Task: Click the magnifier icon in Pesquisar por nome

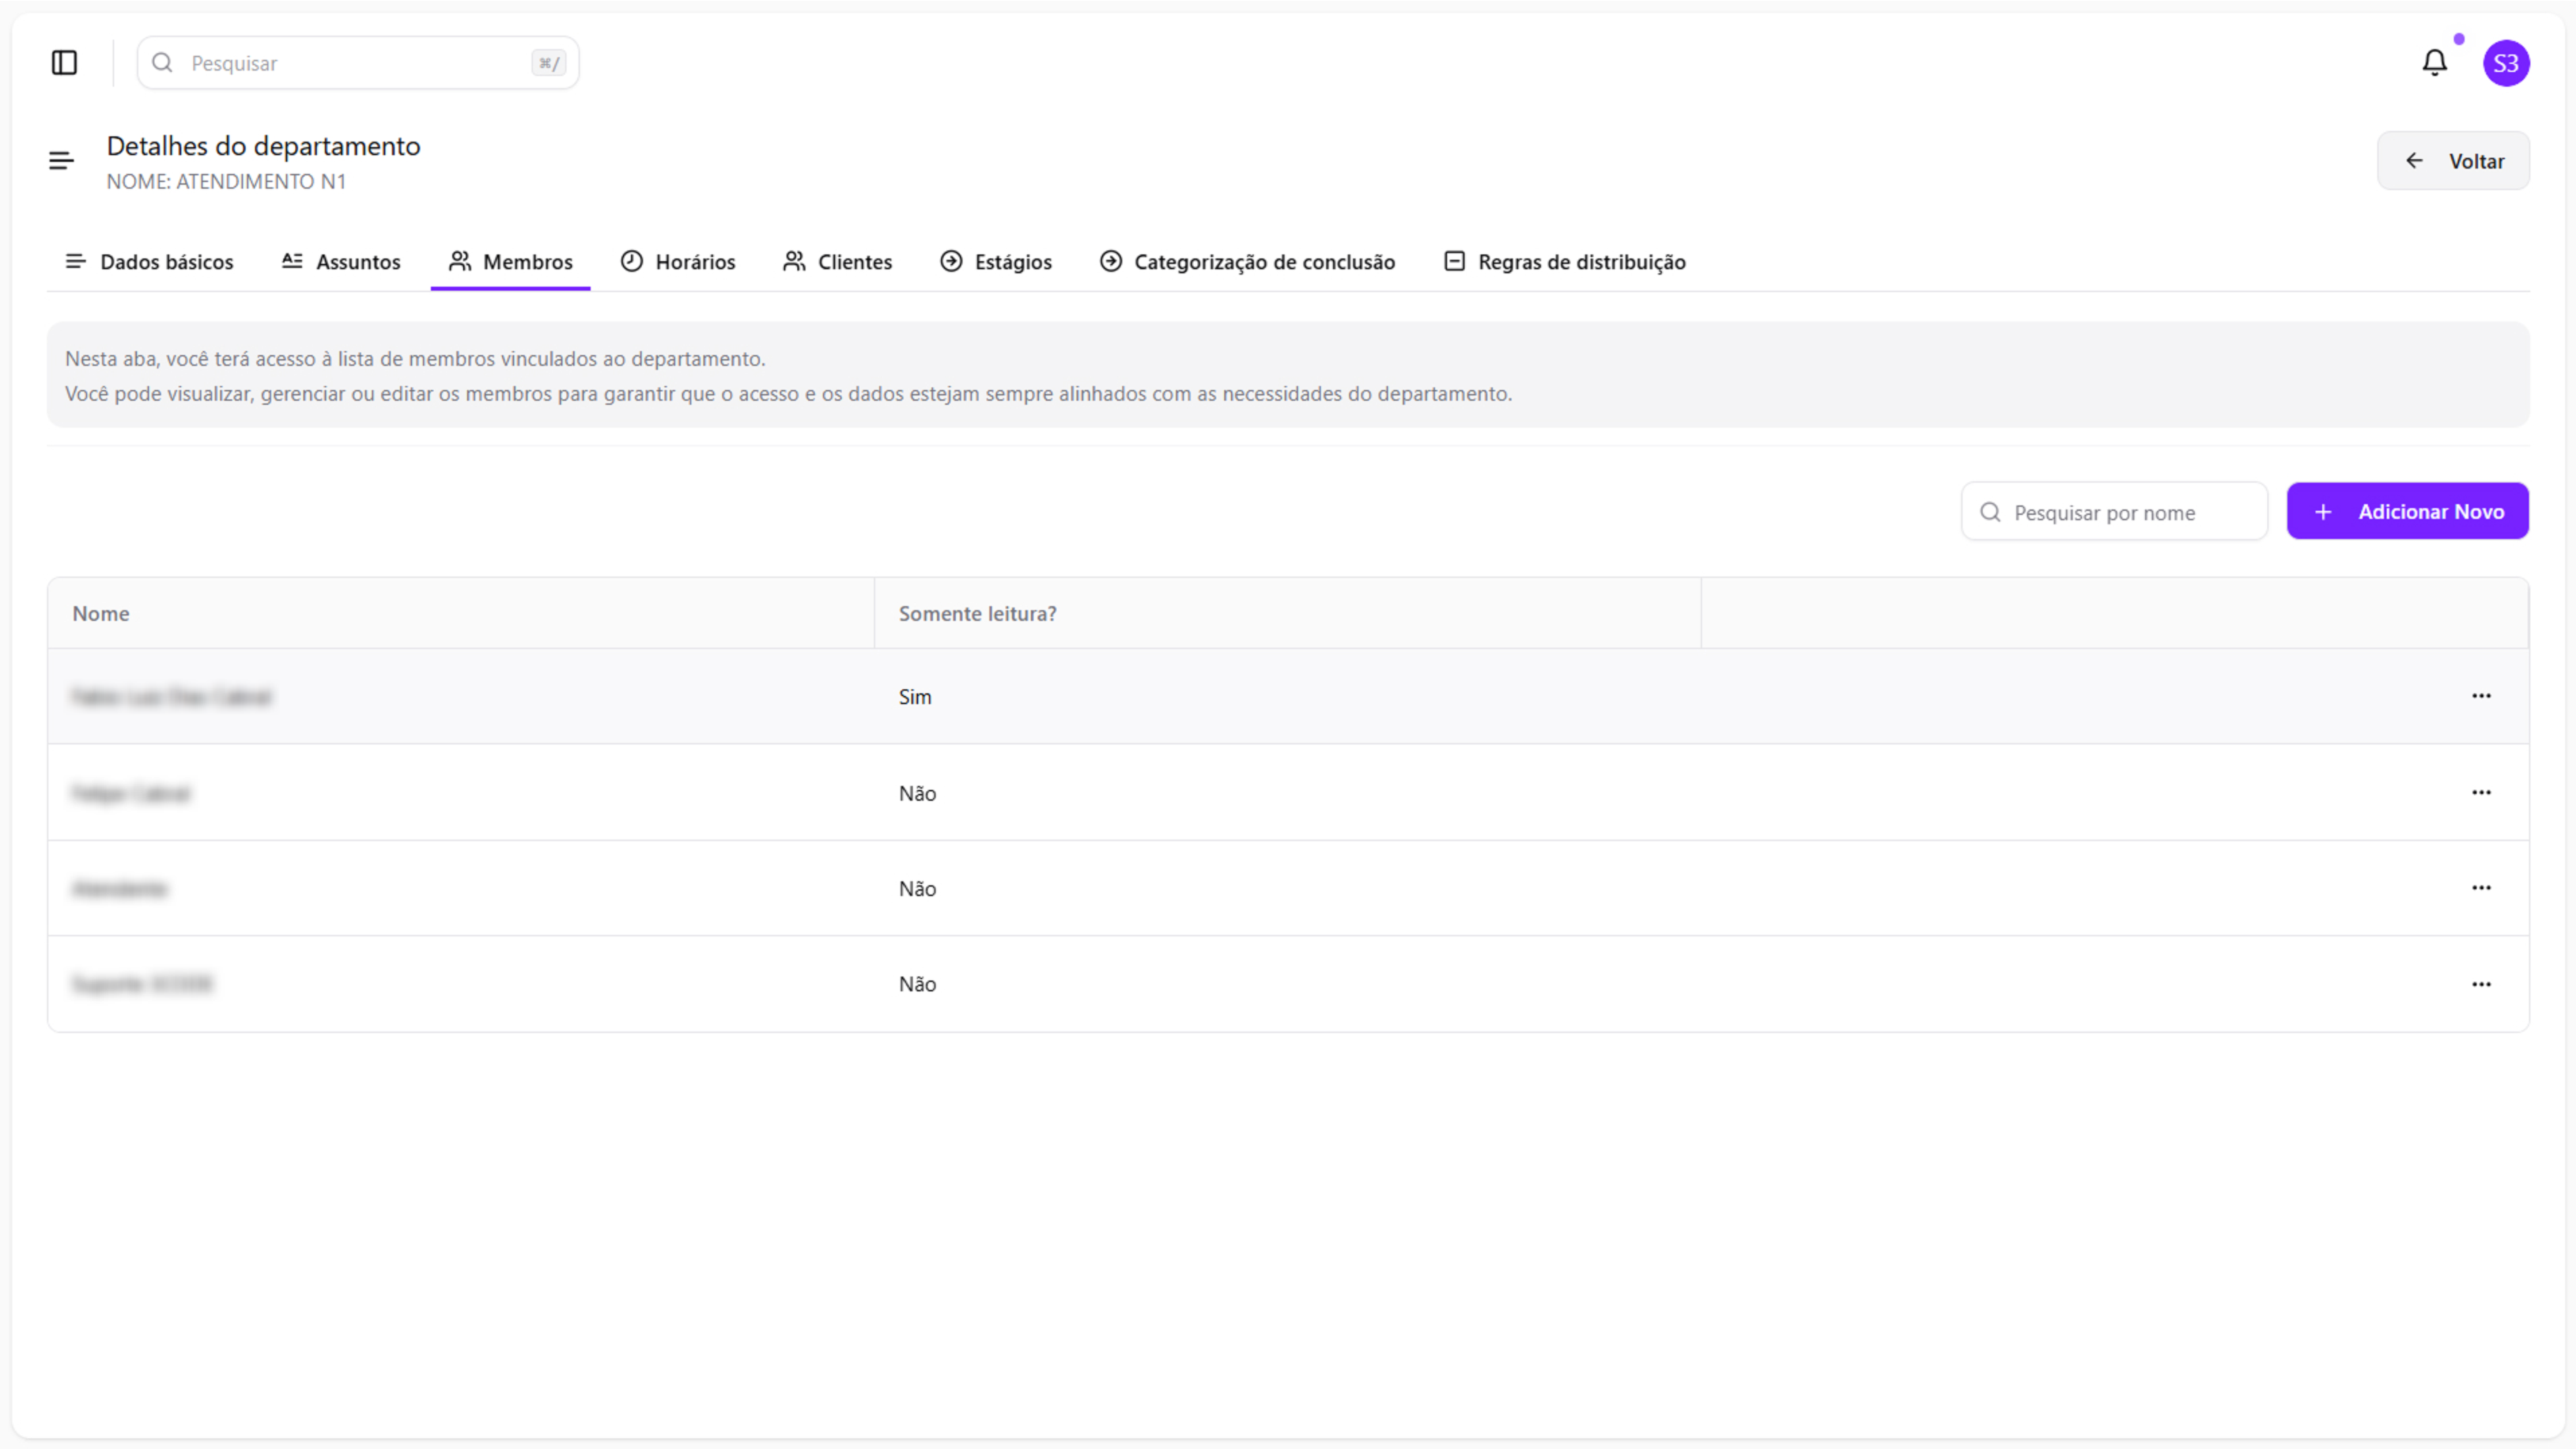Action: pyautogui.click(x=1990, y=512)
